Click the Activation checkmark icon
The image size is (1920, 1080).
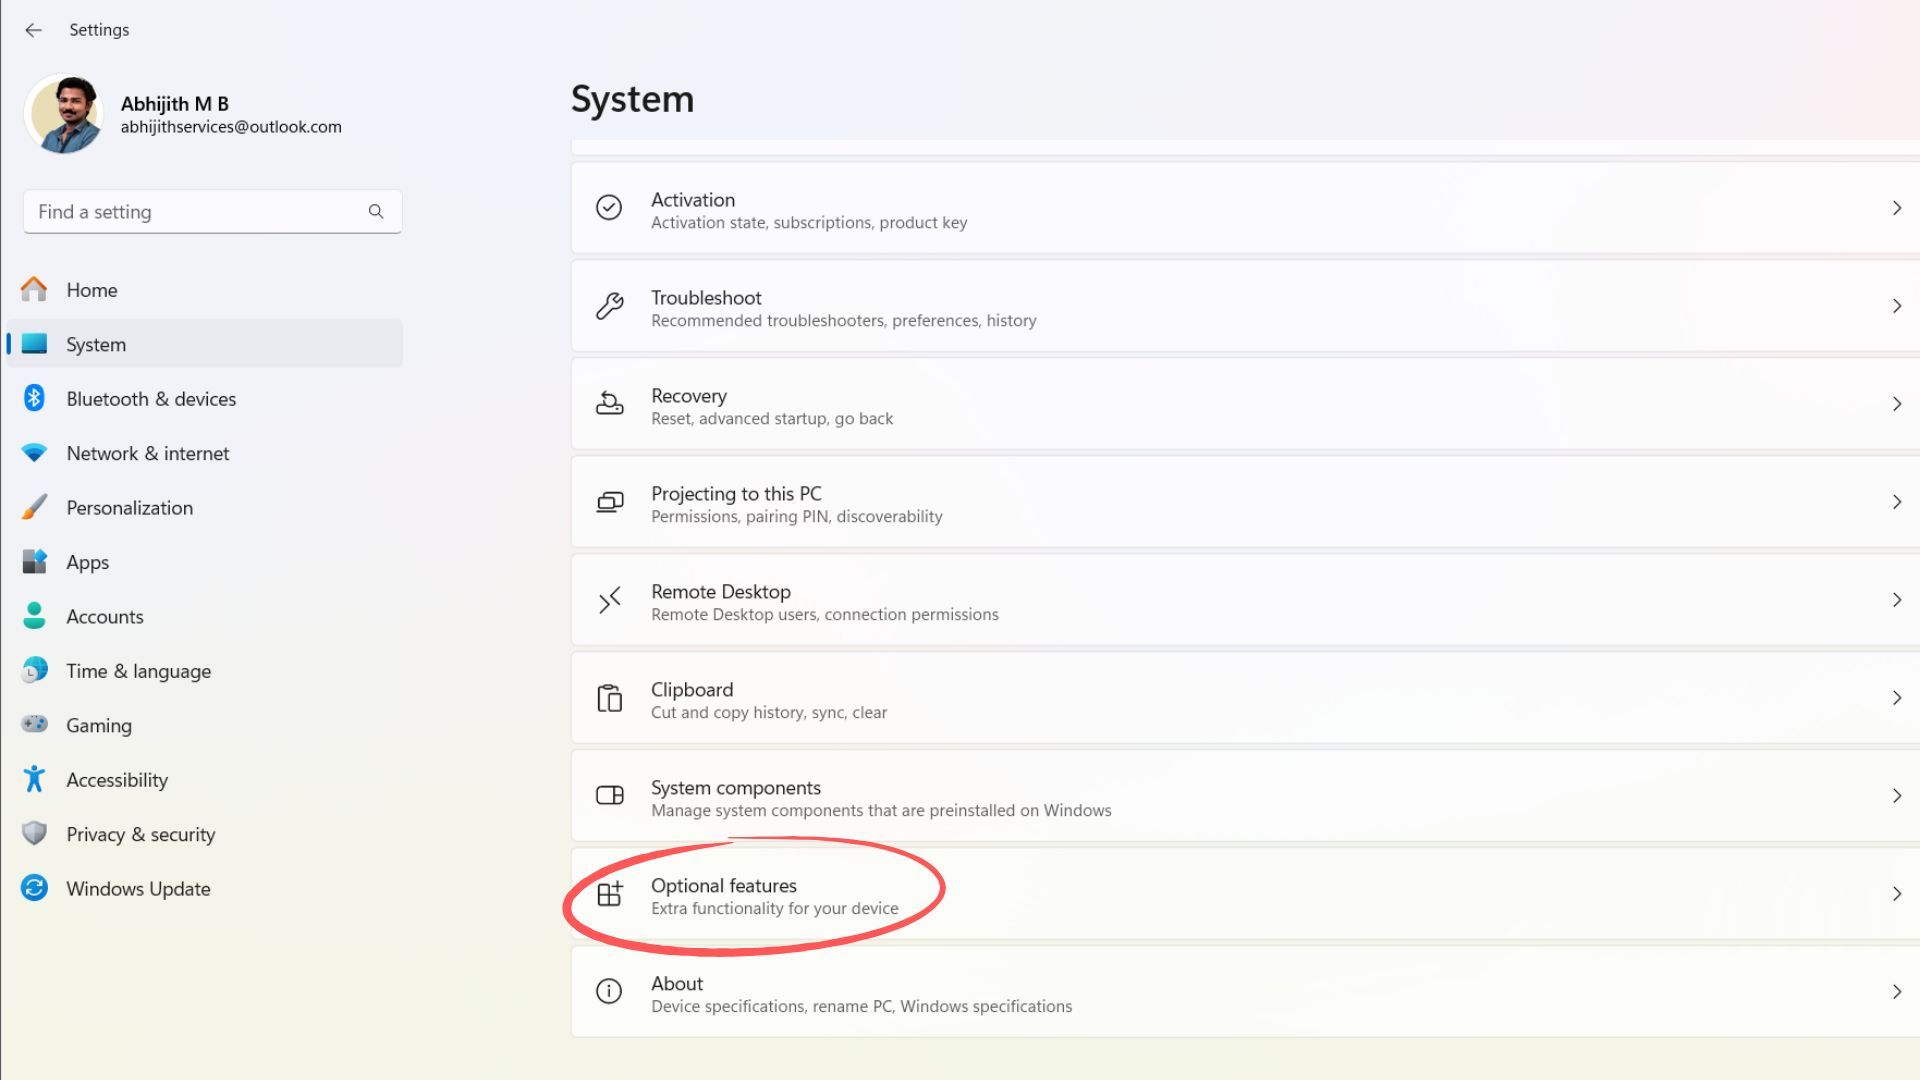coord(609,205)
